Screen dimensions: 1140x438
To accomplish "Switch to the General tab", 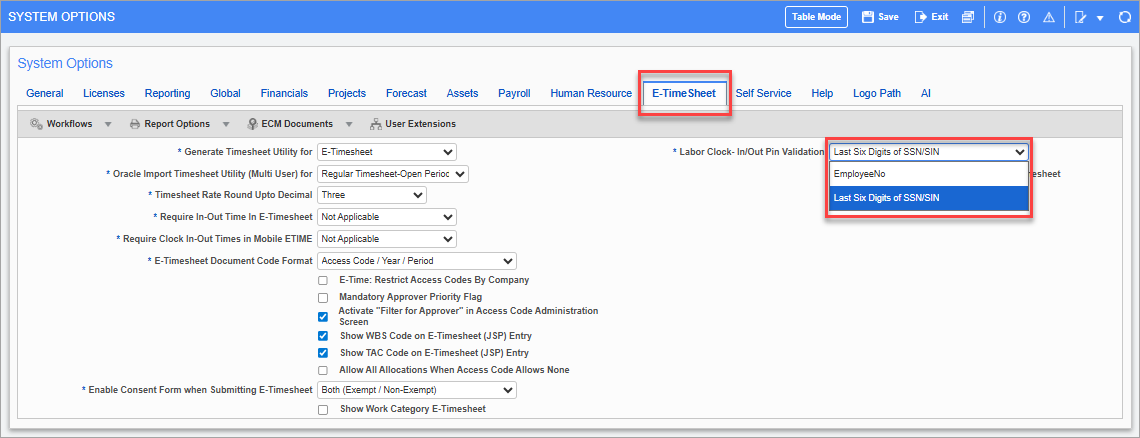I will coord(45,93).
